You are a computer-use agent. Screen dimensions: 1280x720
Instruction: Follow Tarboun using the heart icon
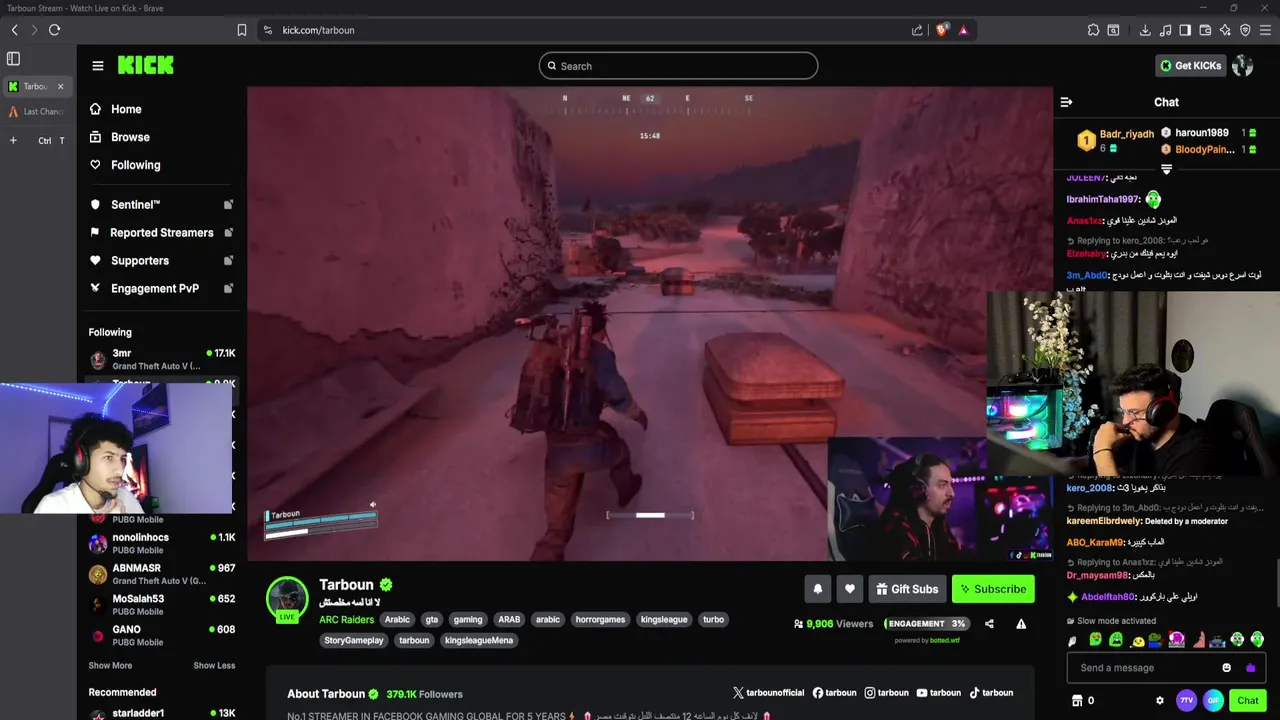(x=849, y=589)
